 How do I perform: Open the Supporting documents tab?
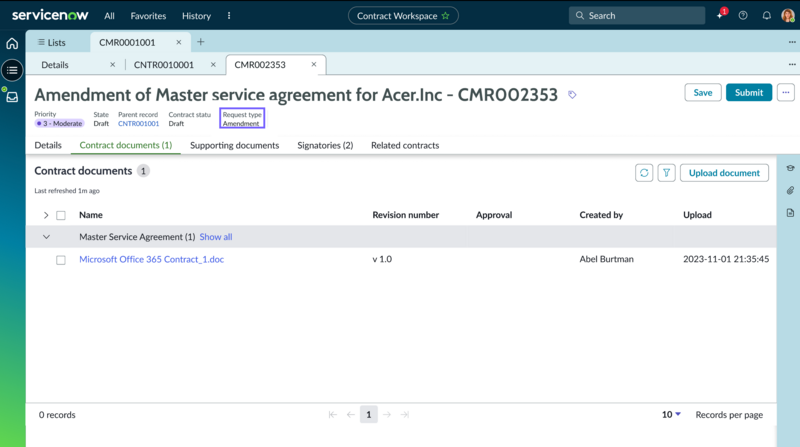pyautogui.click(x=235, y=145)
